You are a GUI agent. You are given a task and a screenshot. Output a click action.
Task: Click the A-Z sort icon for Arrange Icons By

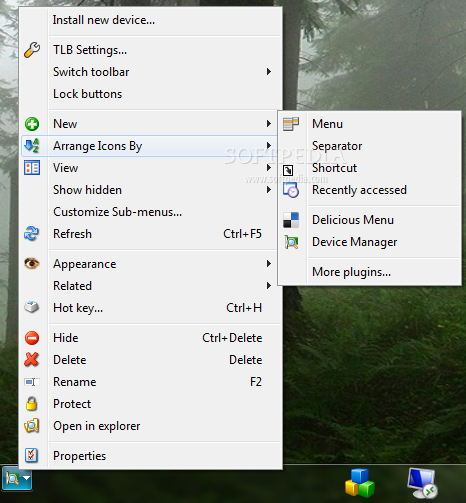(32, 146)
